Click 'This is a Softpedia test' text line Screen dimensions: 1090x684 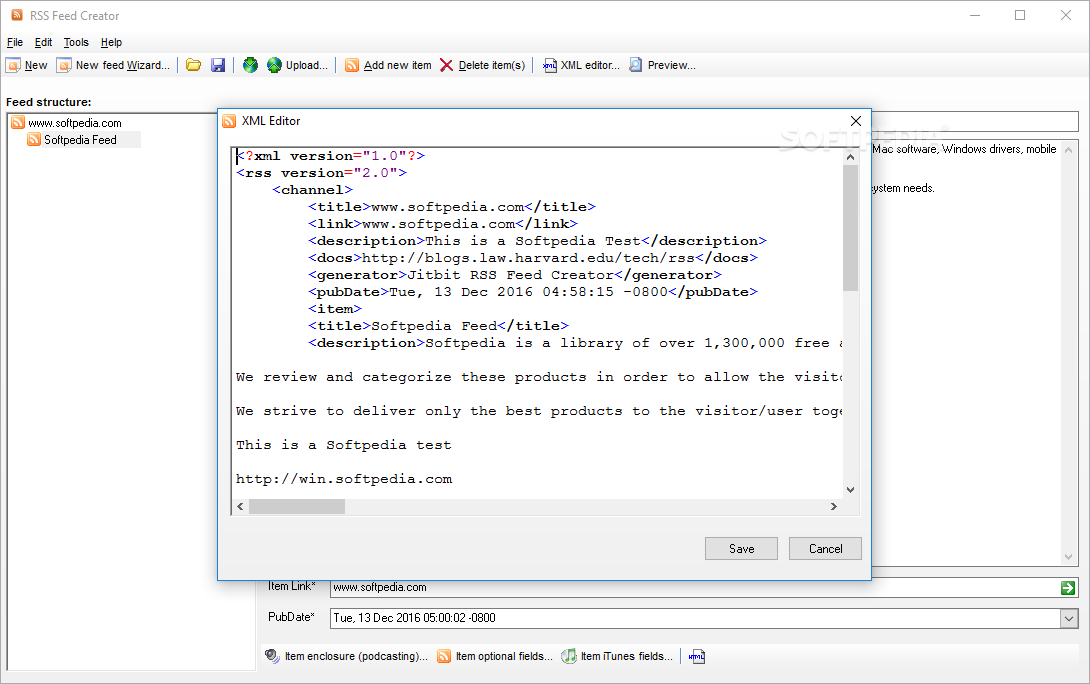343,445
